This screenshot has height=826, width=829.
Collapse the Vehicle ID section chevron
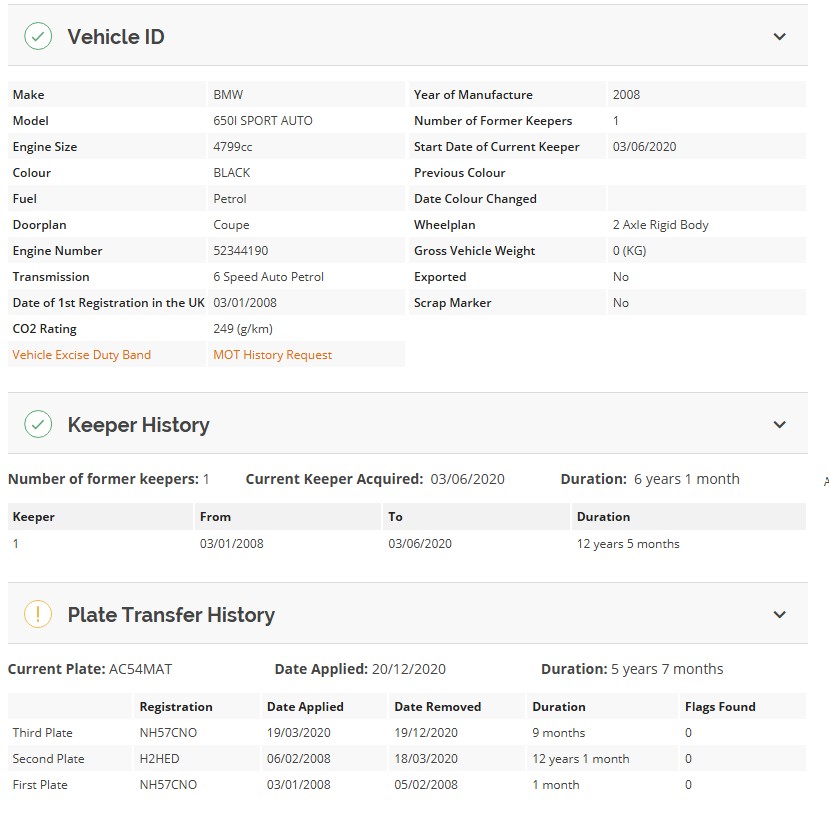[x=779, y=36]
